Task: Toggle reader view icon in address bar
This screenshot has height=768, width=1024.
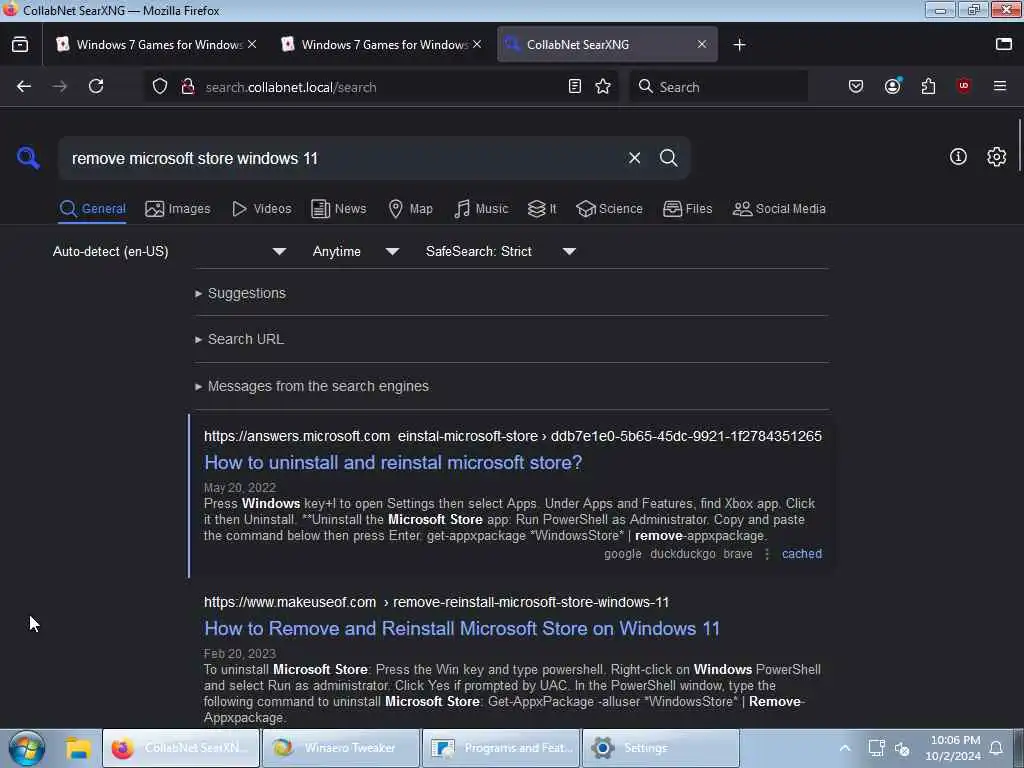Action: pos(575,86)
